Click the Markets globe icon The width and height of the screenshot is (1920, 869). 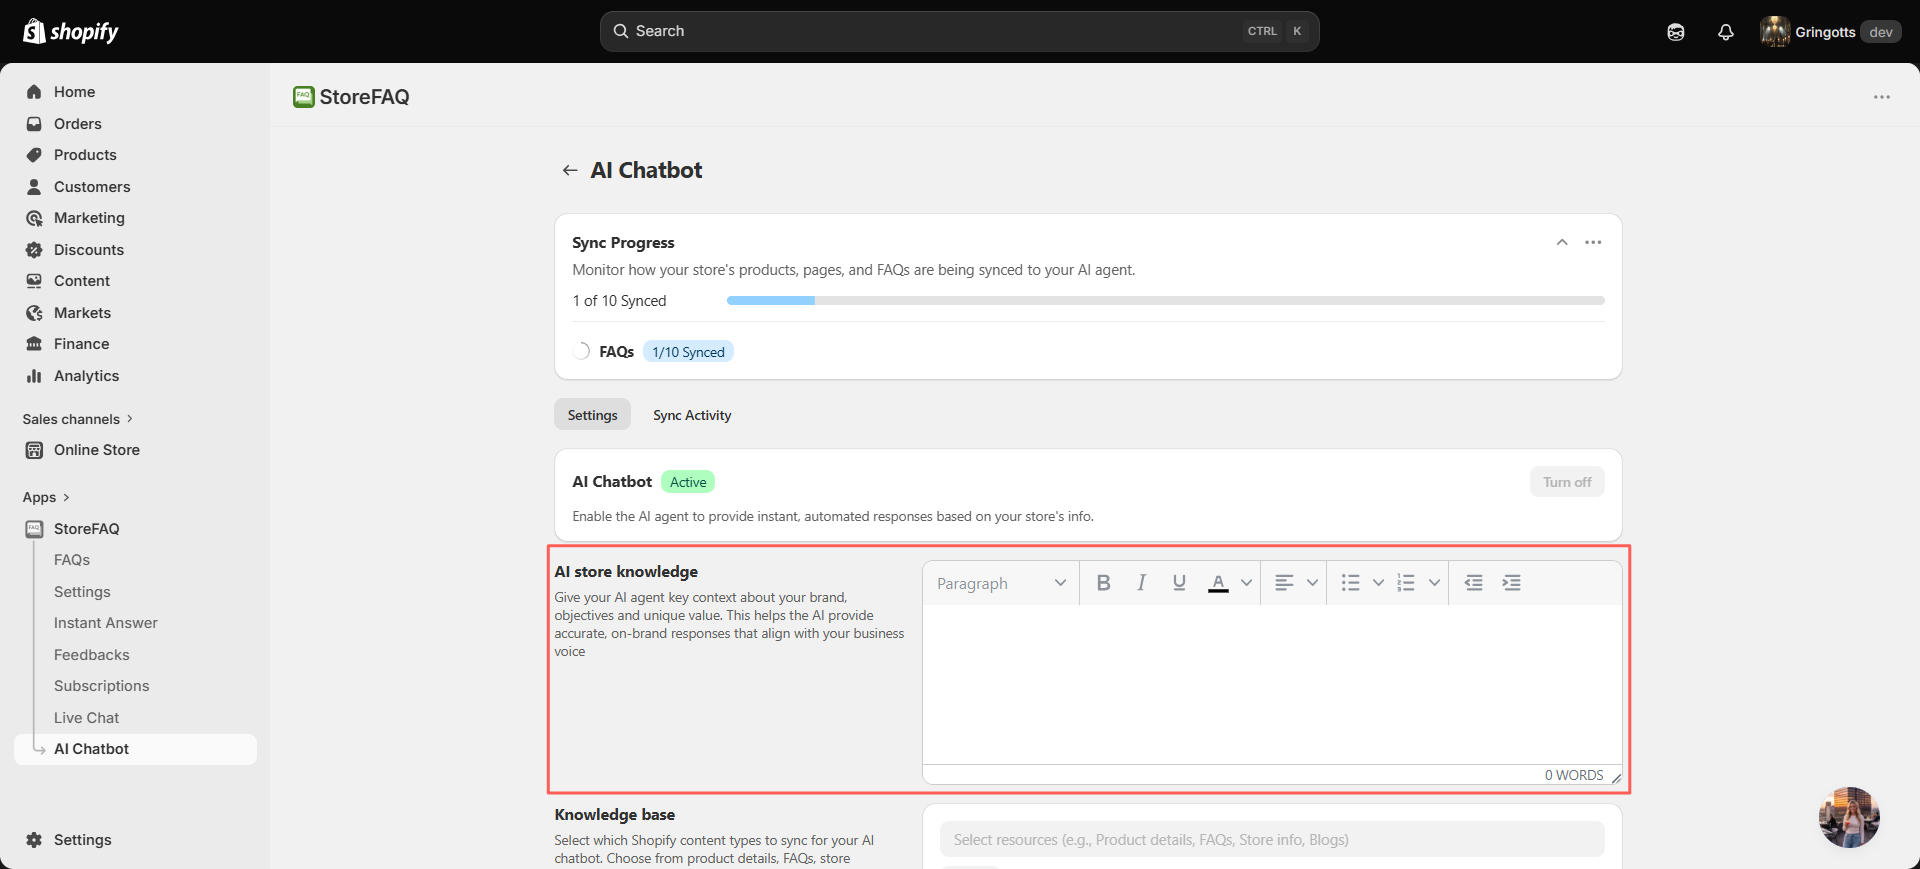34,313
